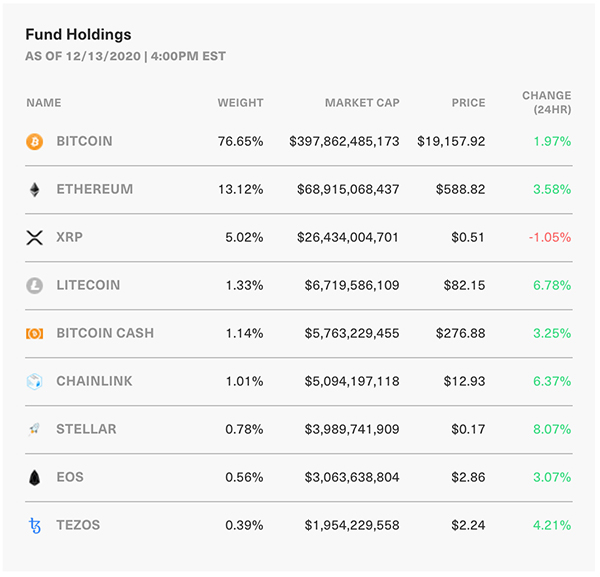The height and width of the screenshot is (577, 600).
Task: Click the MARKET CAP column header
Action: click(362, 103)
